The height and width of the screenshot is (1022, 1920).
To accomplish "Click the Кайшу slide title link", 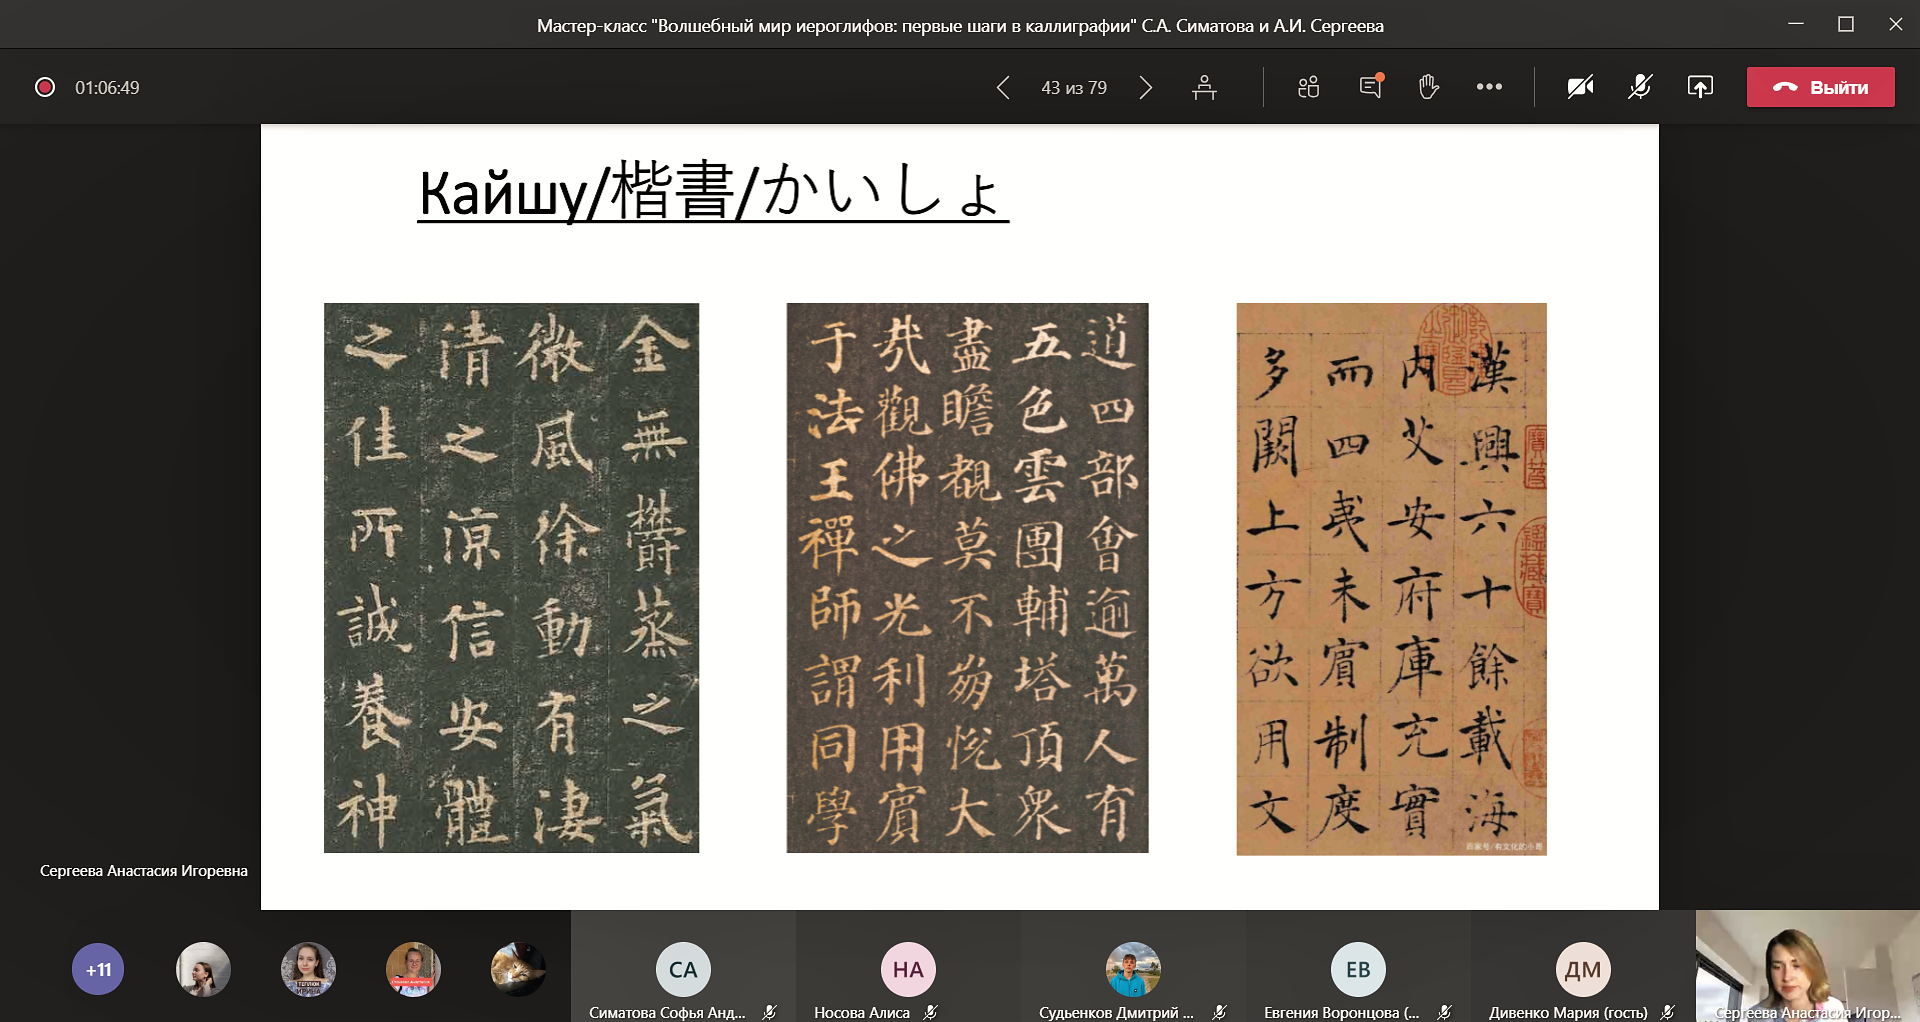I will click(712, 191).
